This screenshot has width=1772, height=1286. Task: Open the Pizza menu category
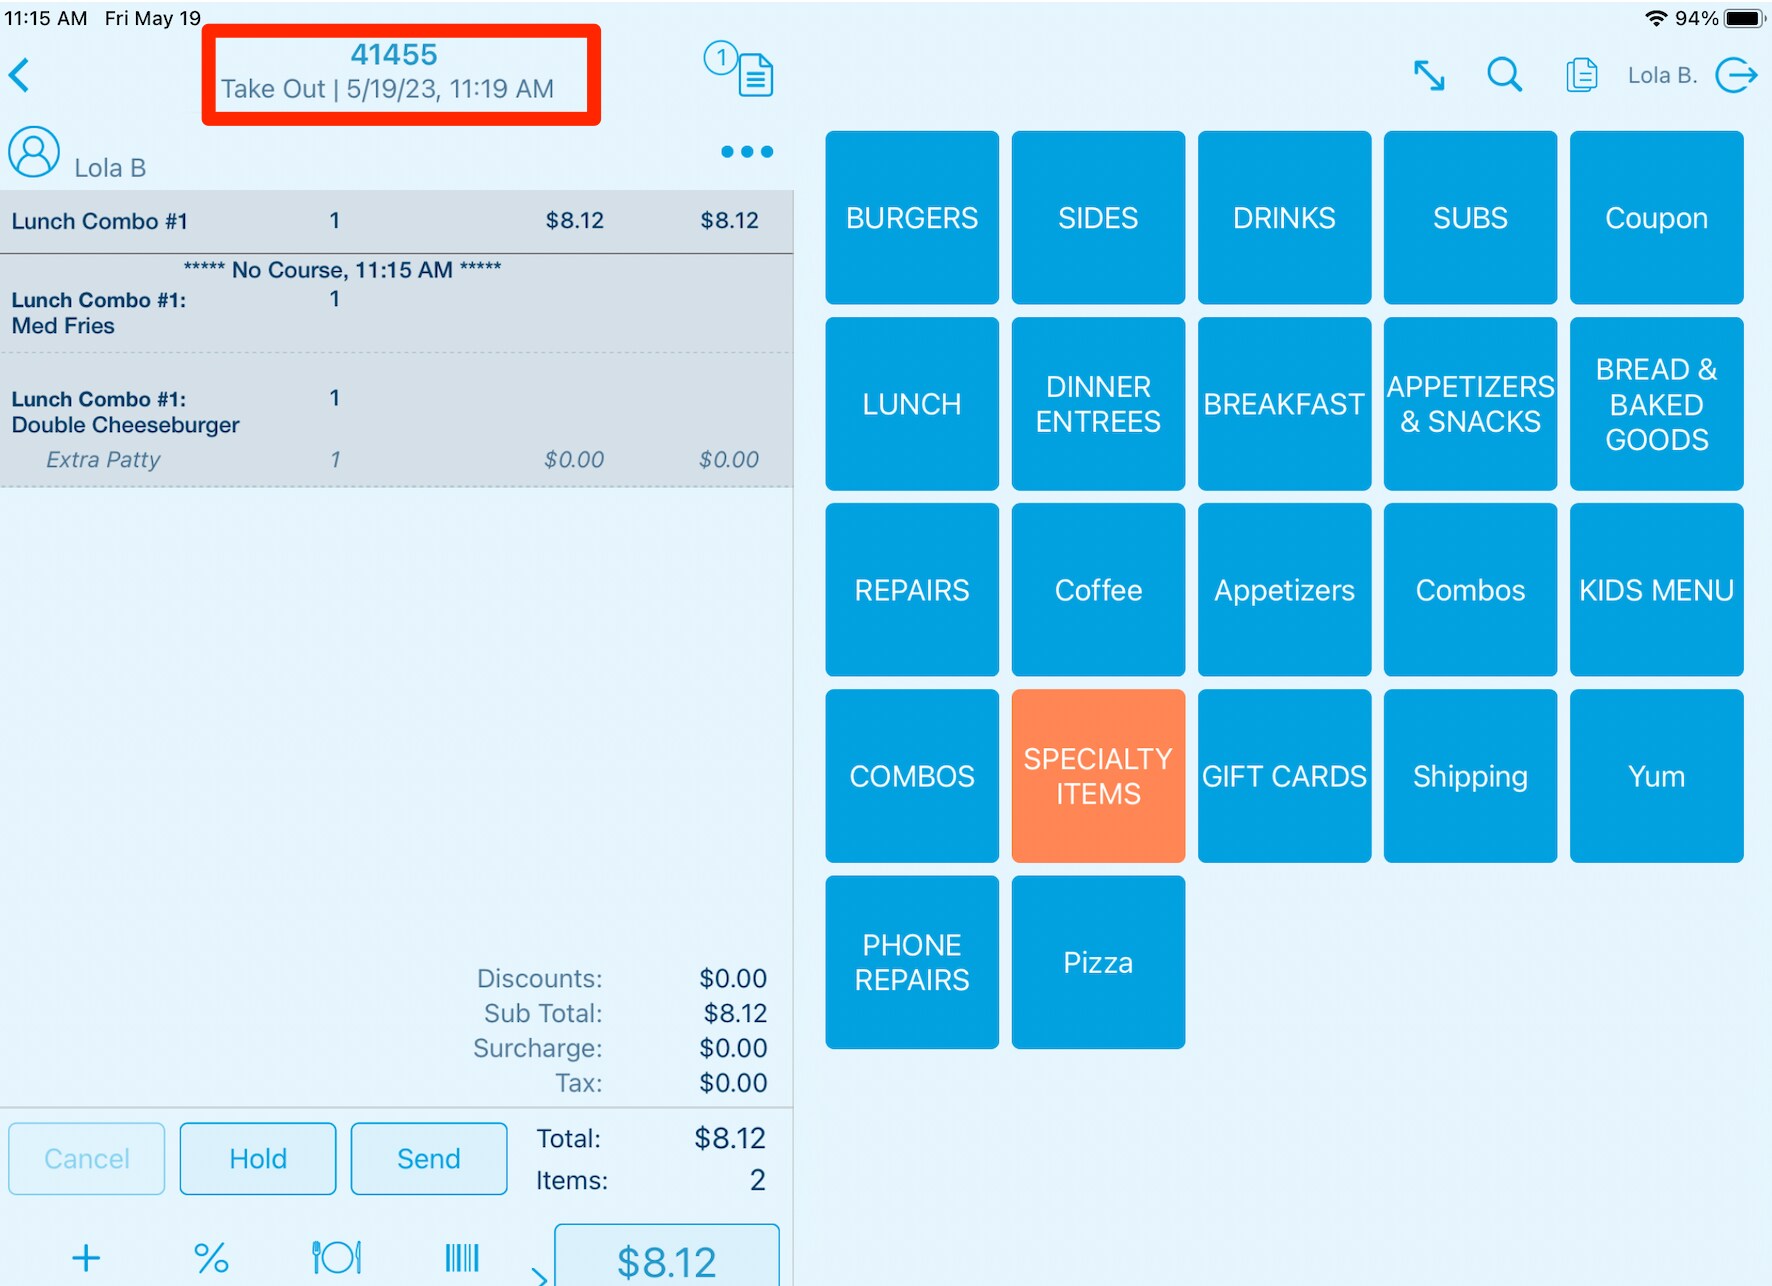(x=1098, y=962)
